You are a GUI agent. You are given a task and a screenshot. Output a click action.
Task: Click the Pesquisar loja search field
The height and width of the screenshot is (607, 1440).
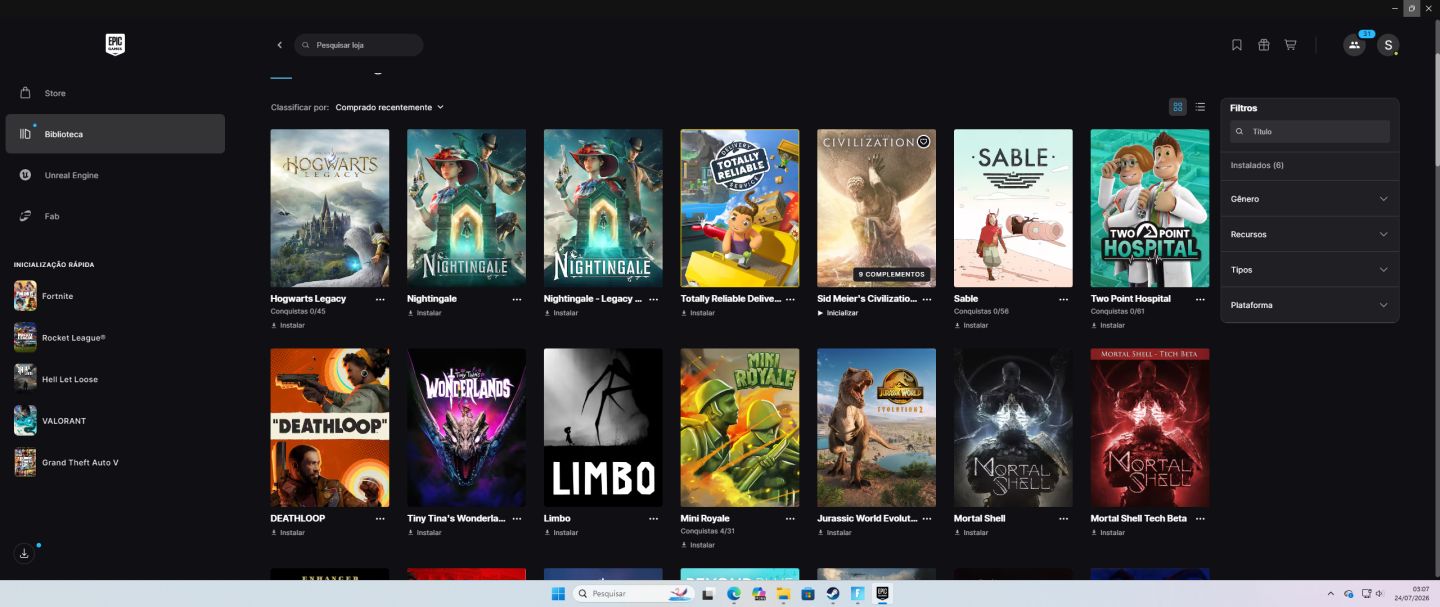click(x=359, y=45)
